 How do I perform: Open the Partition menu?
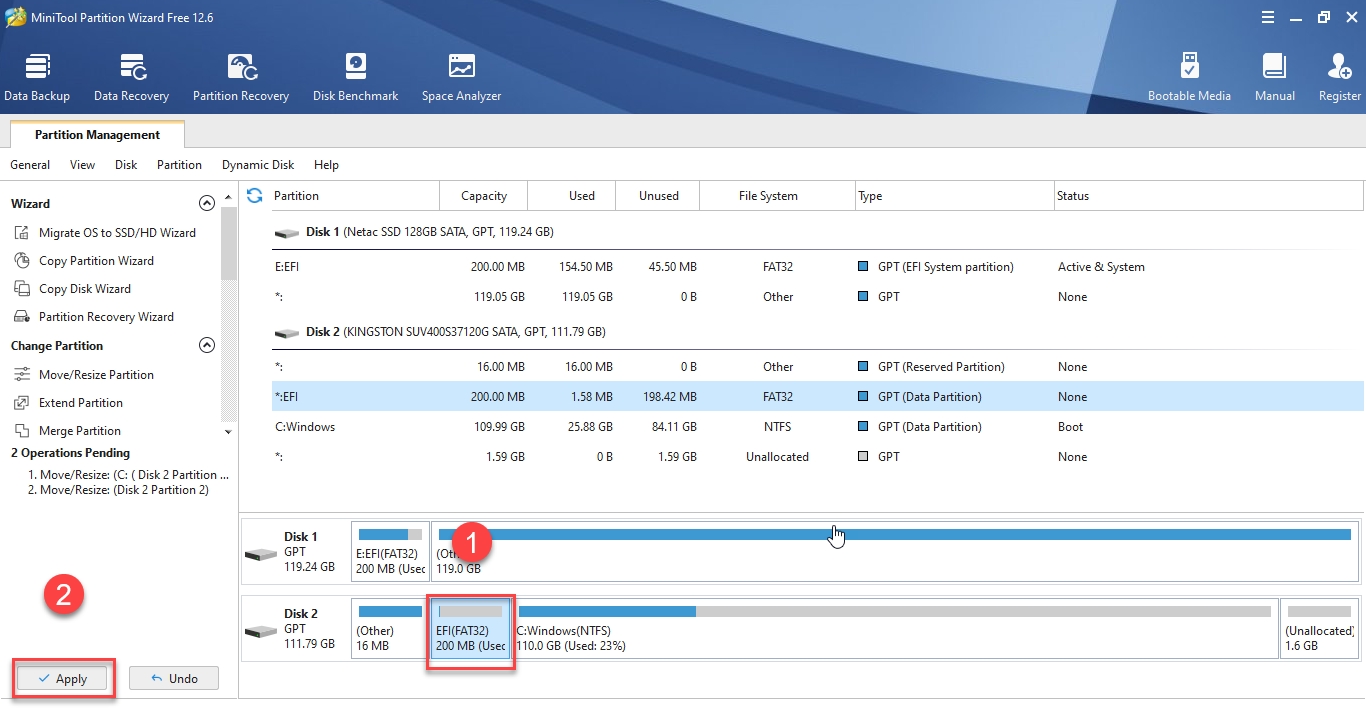(x=179, y=165)
